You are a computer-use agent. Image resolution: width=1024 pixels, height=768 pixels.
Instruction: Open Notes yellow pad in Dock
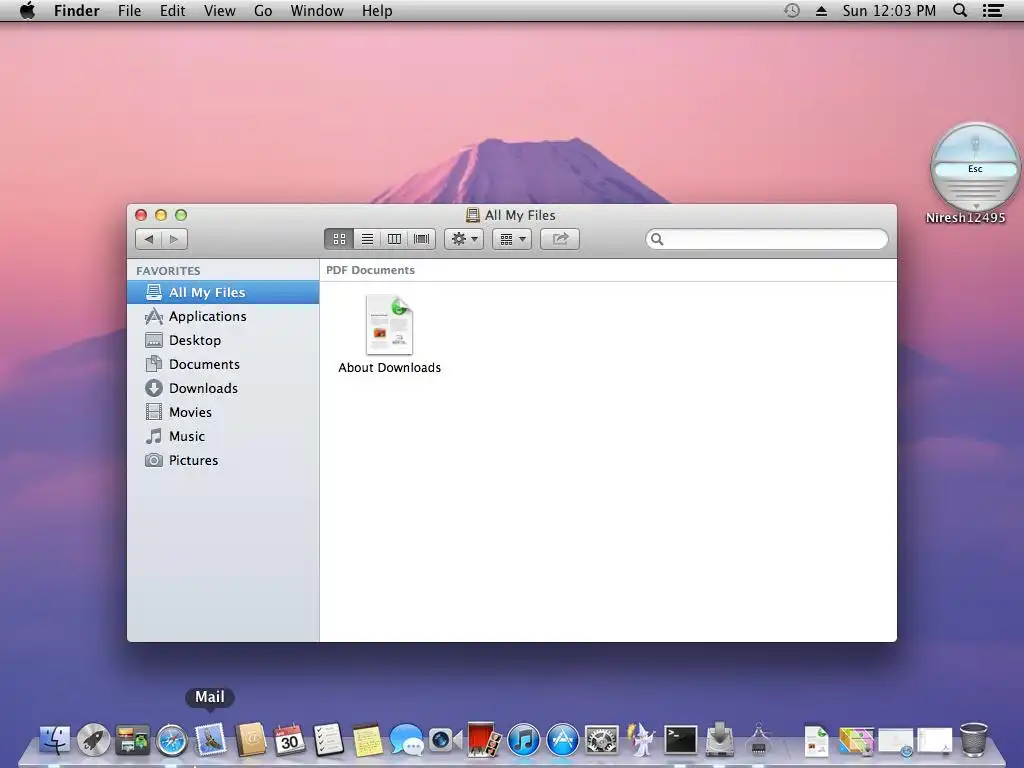[x=367, y=741]
